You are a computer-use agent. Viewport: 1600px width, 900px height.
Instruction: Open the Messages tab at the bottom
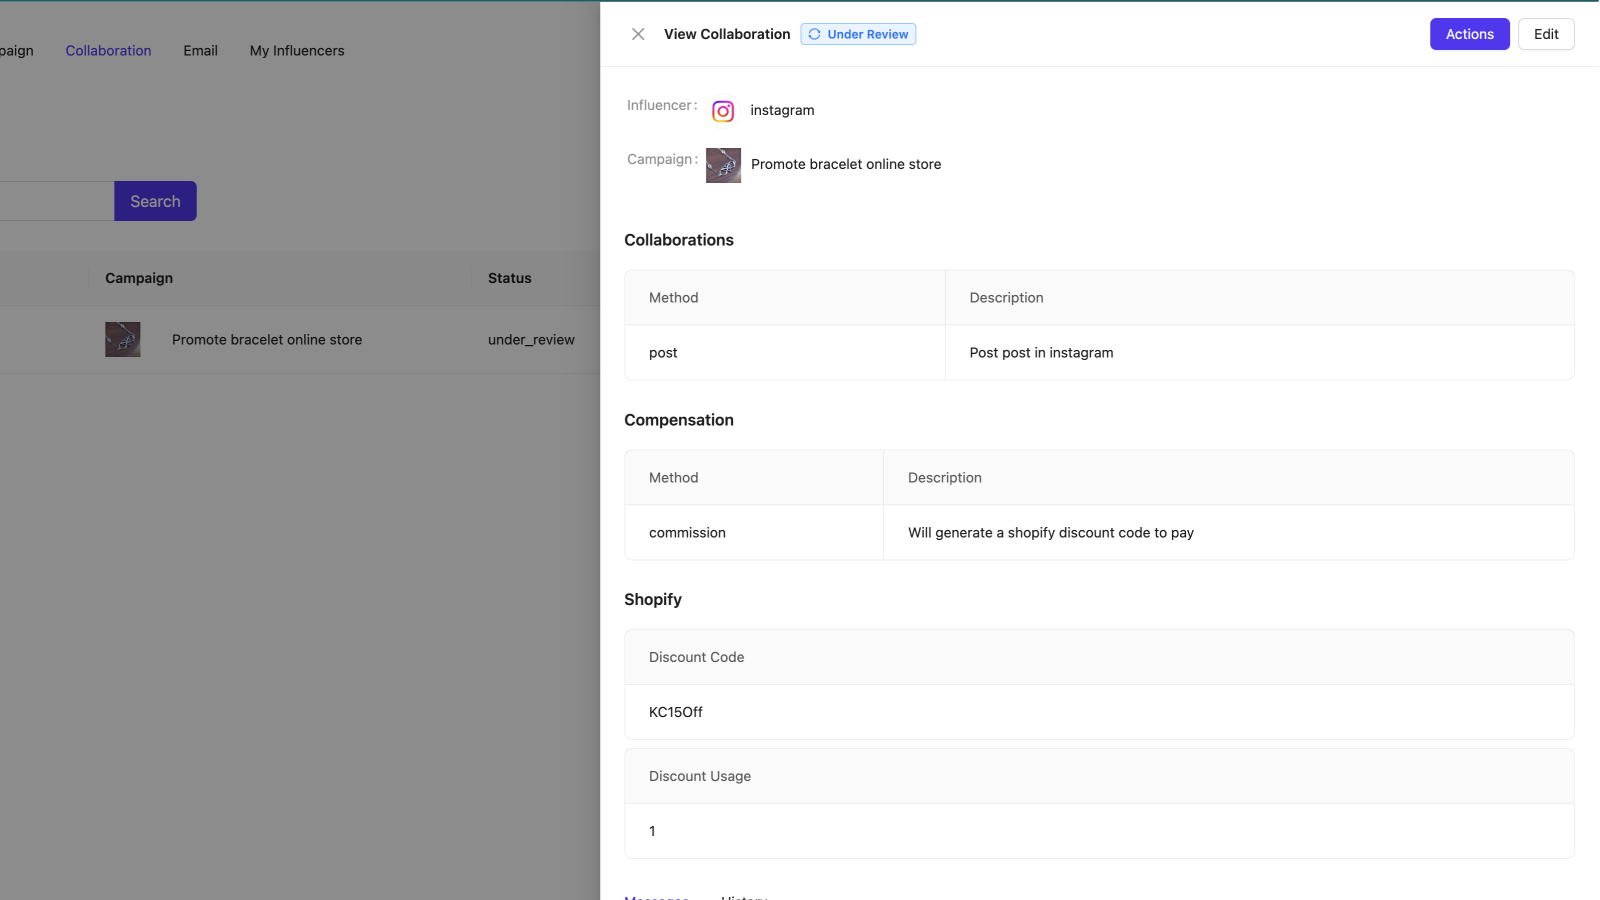pyautogui.click(x=656, y=897)
